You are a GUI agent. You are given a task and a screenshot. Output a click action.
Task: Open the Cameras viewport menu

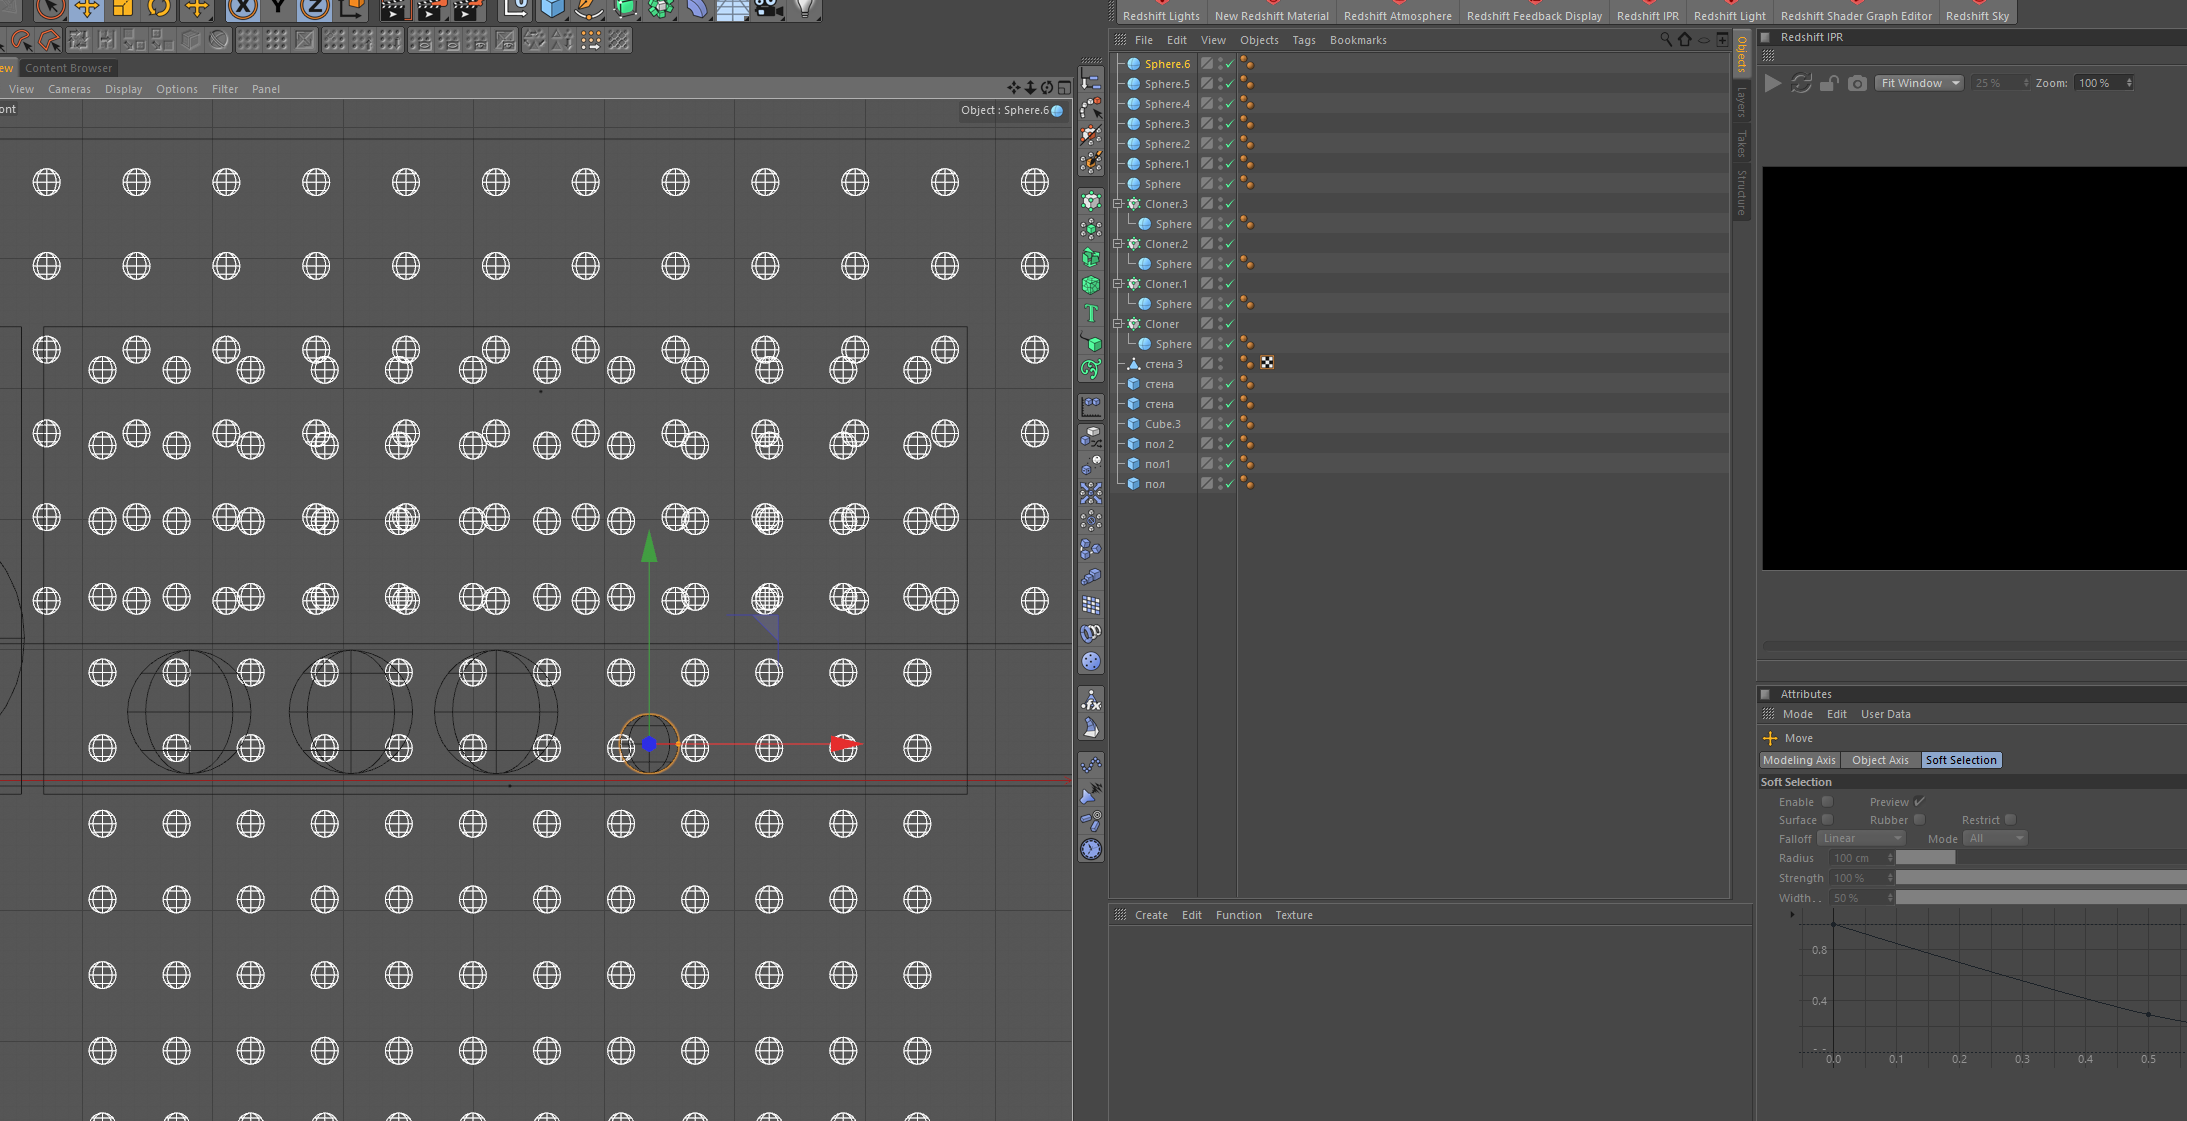pos(69,89)
